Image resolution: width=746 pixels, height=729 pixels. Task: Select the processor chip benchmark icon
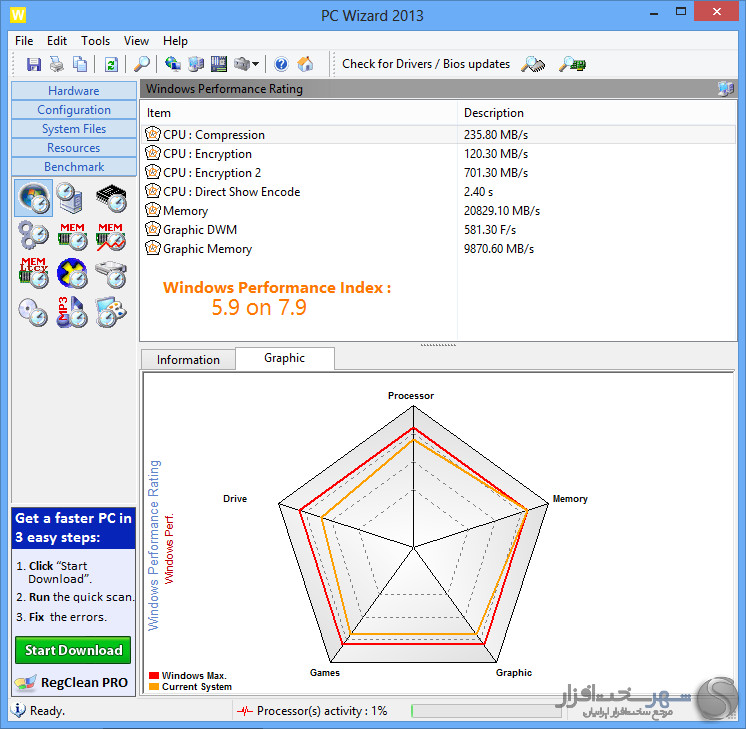tap(110, 199)
